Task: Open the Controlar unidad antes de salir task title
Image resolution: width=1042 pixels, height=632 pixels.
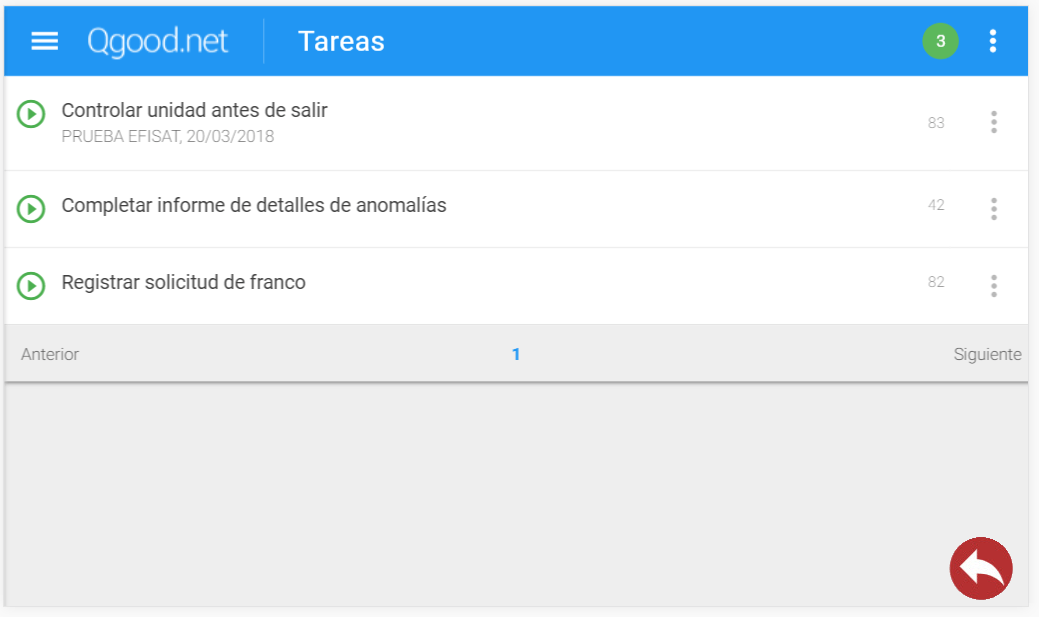Action: 194,110
